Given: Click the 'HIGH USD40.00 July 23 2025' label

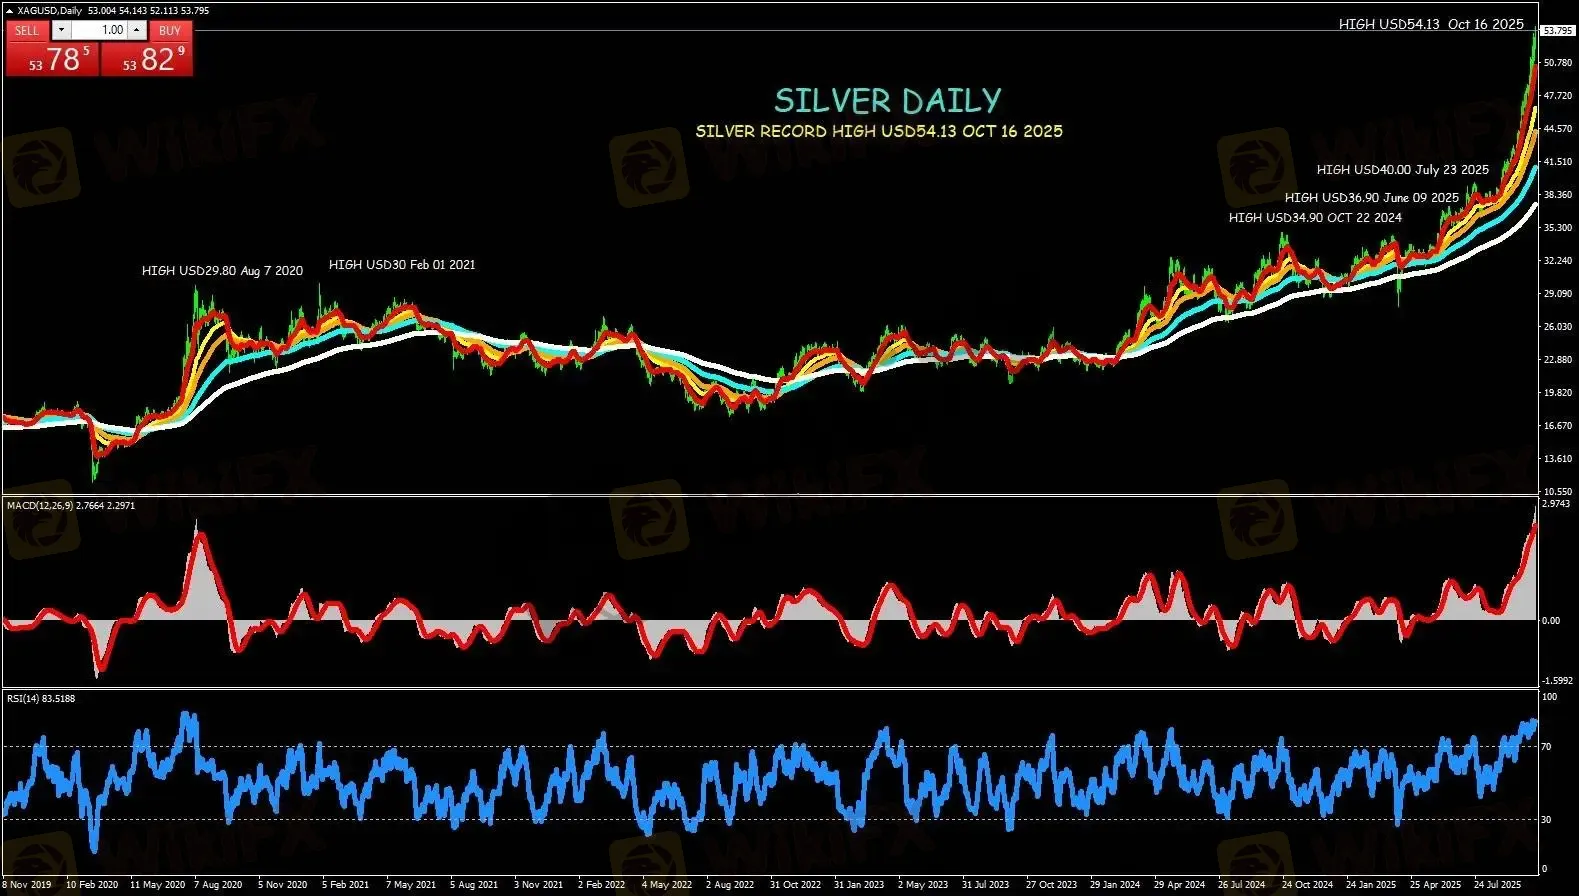Looking at the screenshot, I should (1402, 170).
